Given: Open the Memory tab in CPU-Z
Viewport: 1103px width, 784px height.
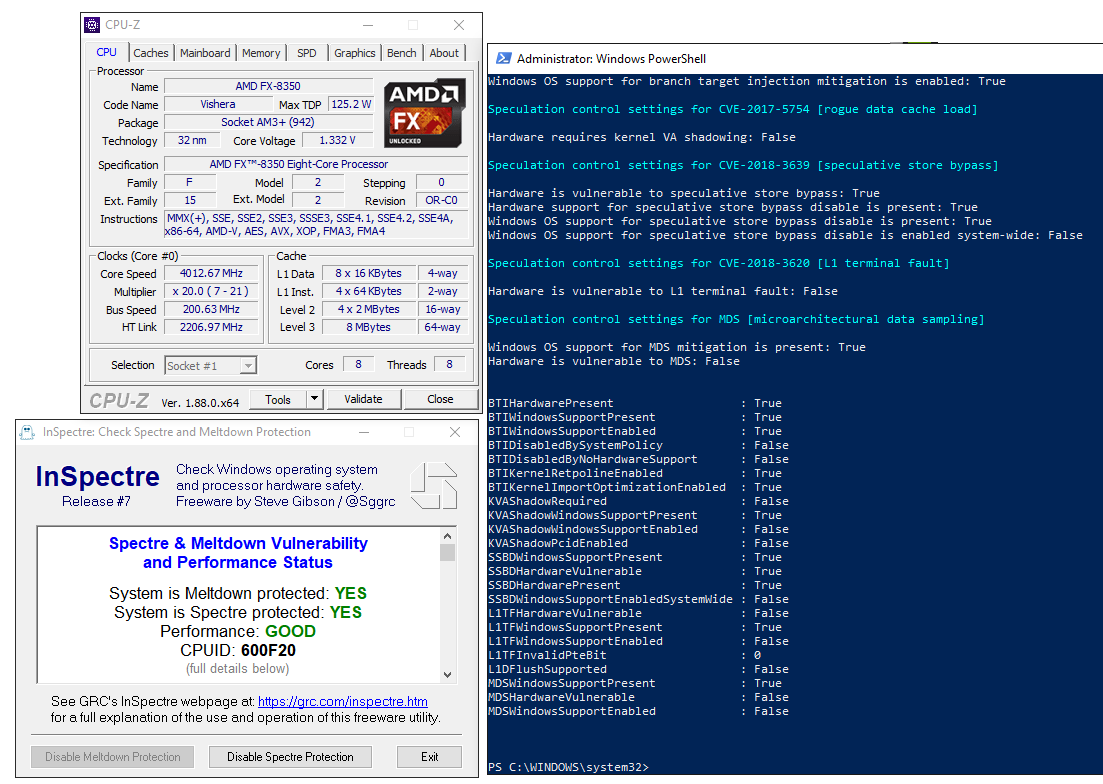Looking at the screenshot, I should coord(261,53).
